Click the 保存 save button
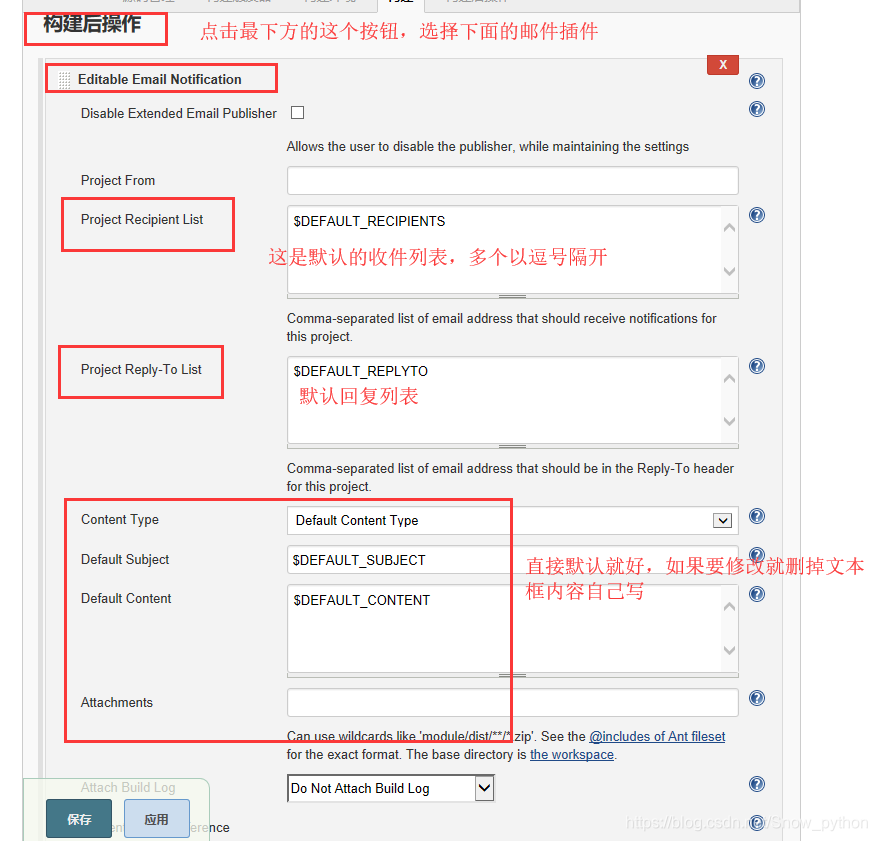 79,819
